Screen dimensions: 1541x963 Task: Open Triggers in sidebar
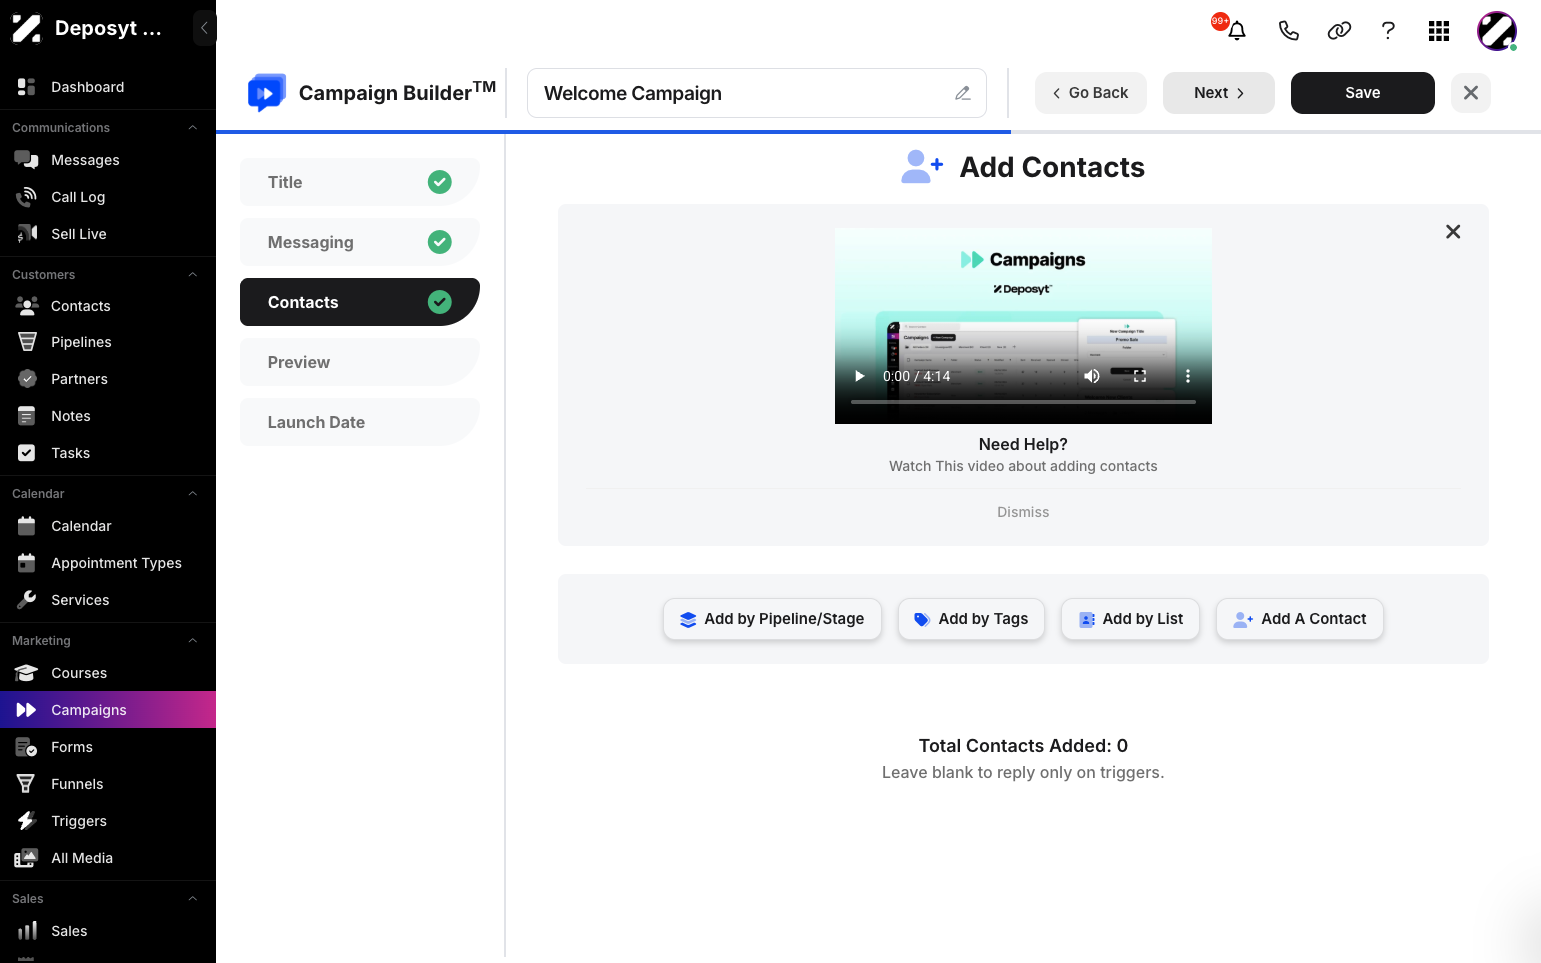pos(108,821)
